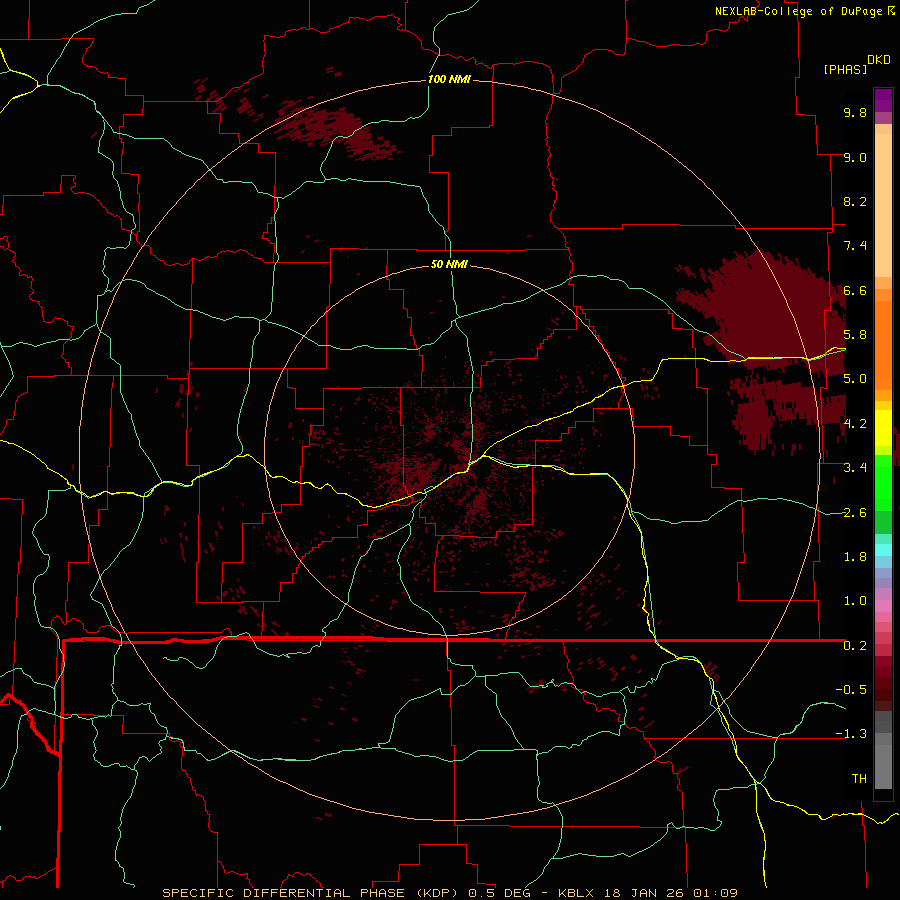
Task: Select the 0.2 scale value
Action: [x=855, y=646]
